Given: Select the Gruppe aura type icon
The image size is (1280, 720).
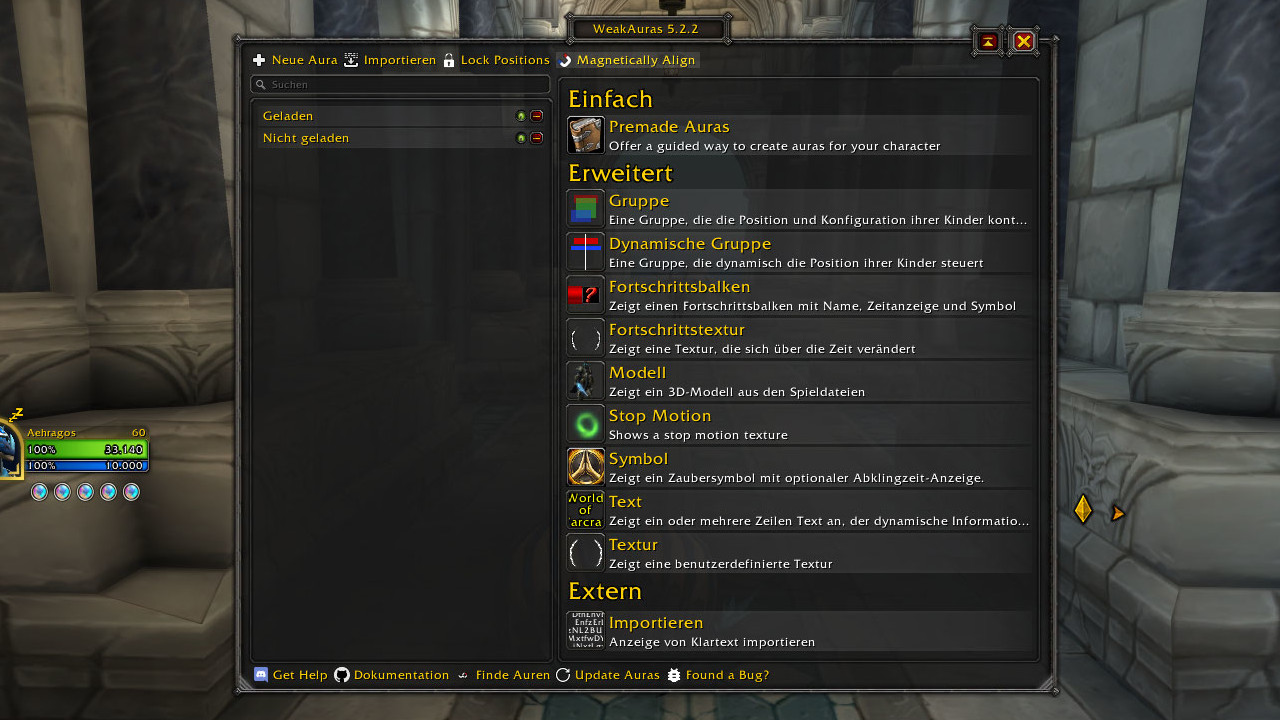Looking at the screenshot, I should point(585,209).
